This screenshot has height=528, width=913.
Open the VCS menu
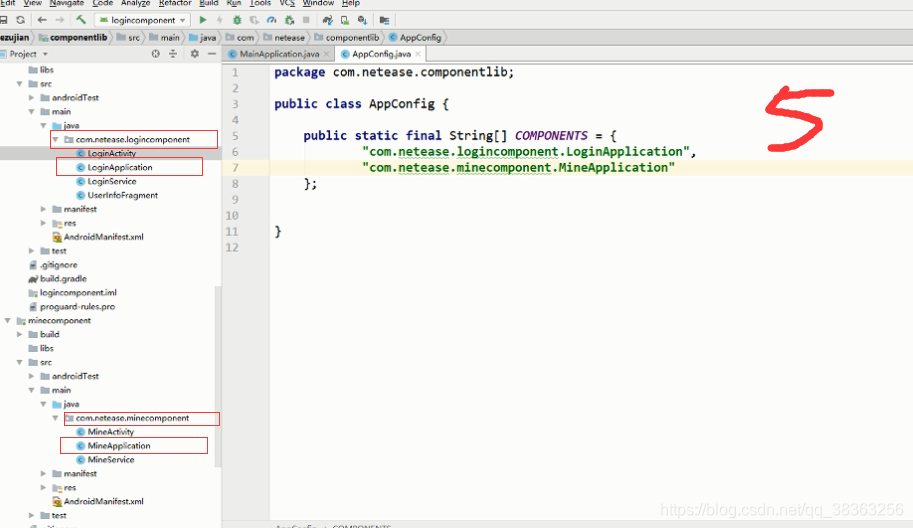coord(286,3)
